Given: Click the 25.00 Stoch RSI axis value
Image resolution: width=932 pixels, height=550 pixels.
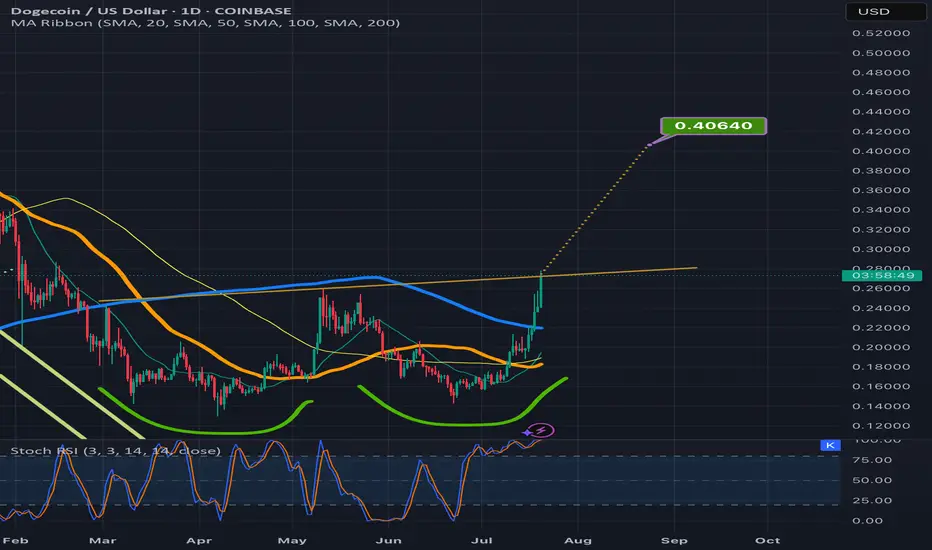Looking at the screenshot, I should tap(872, 501).
